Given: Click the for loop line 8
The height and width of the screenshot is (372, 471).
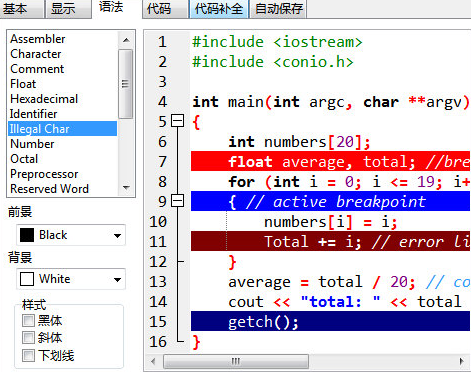Looking at the screenshot, I should [x=349, y=182].
